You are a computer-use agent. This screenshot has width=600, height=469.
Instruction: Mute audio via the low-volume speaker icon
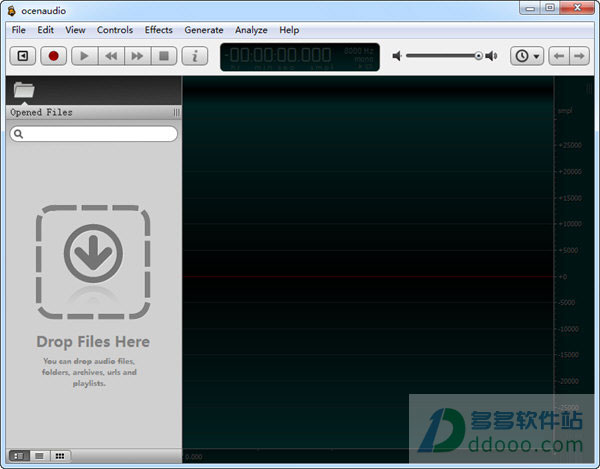pyautogui.click(x=397, y=56)
